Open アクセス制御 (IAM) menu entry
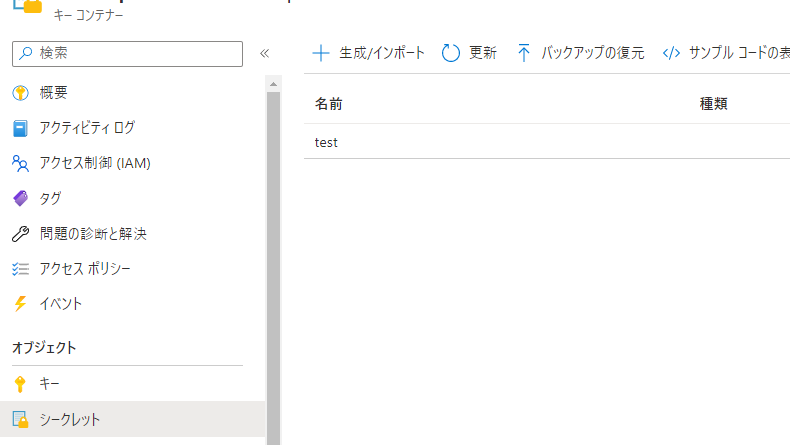 (x=95, y=163)
